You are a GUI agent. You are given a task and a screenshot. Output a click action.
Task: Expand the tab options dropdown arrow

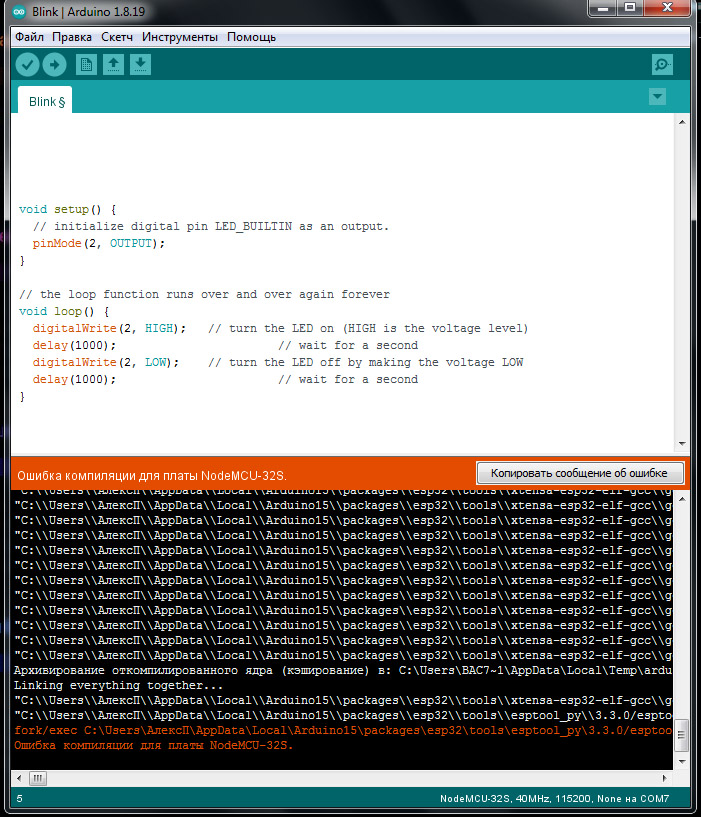[x=657, y=96]
